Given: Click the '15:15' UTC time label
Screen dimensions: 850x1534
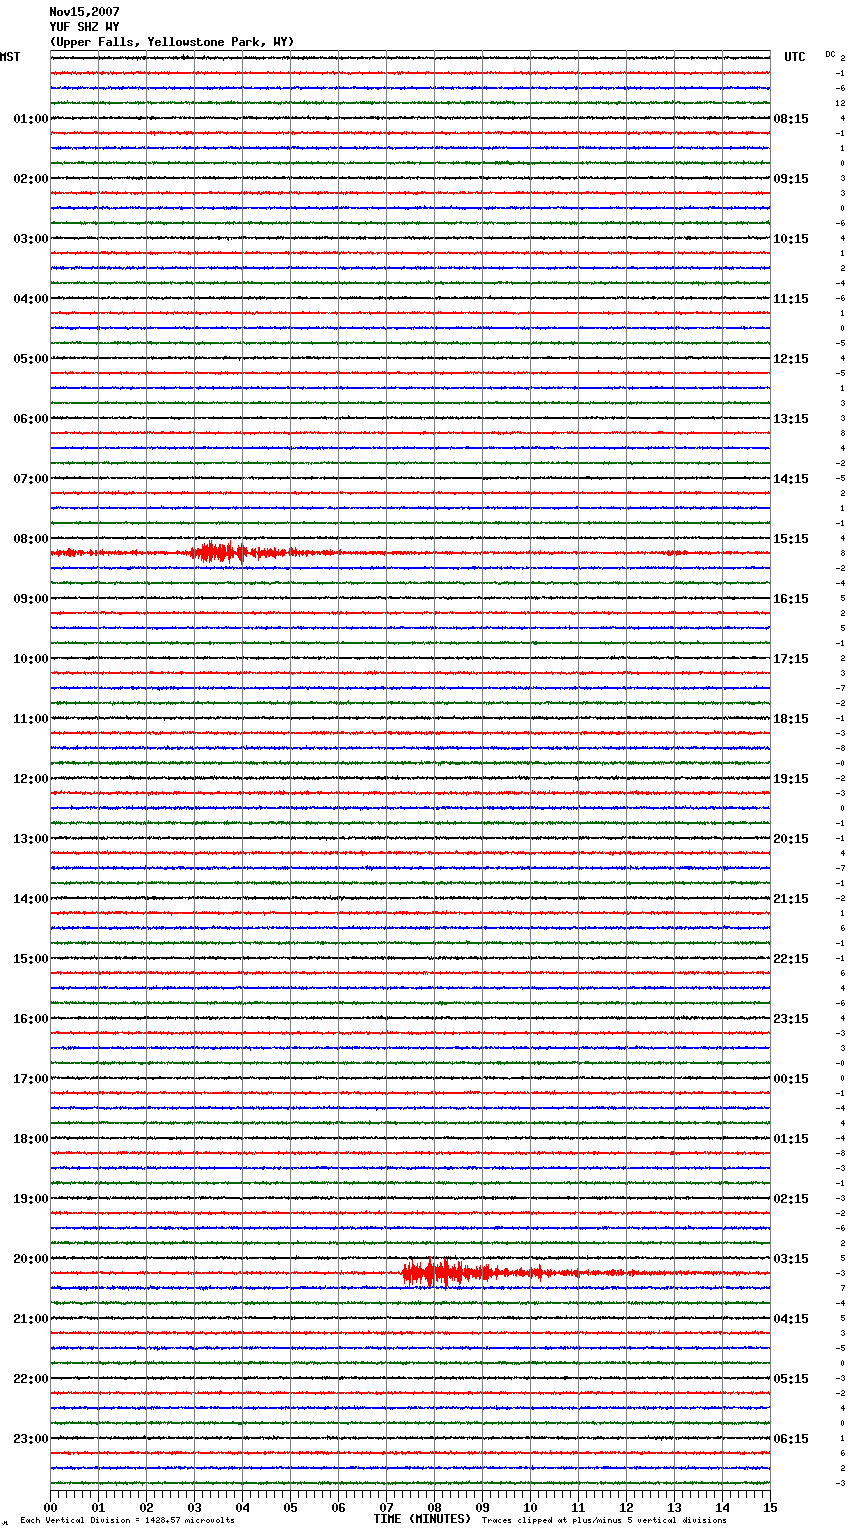Looking at the screenshot, I should 791,539.
